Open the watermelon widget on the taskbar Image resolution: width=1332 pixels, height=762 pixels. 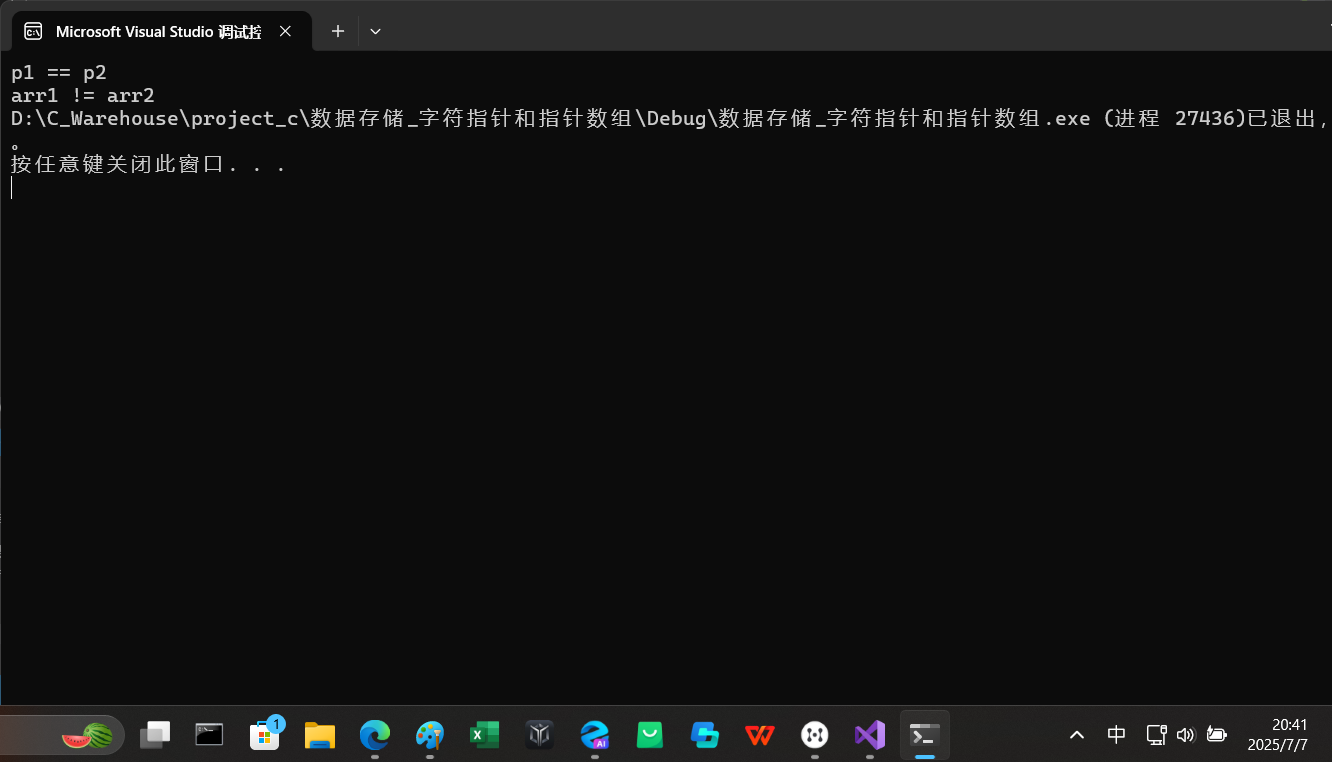(87, 736)
